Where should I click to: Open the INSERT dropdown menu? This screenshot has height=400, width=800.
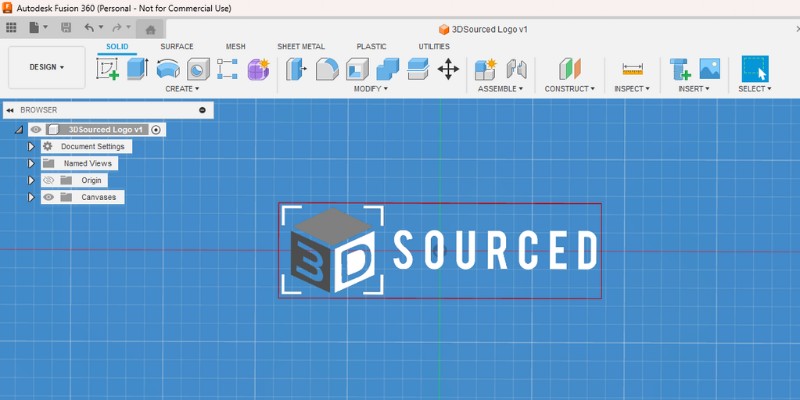coord(694,89)
